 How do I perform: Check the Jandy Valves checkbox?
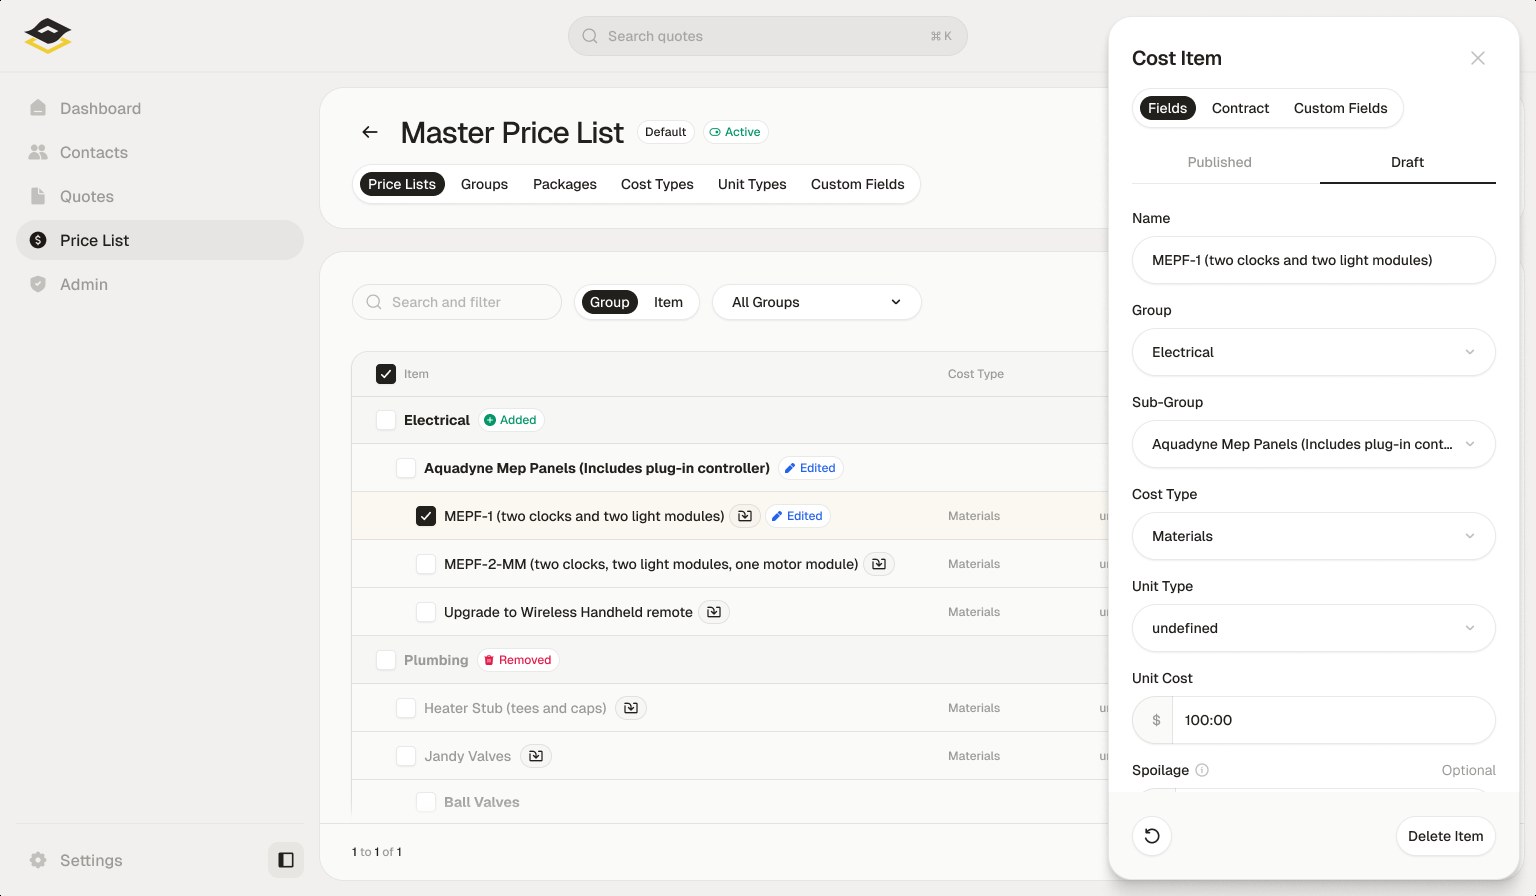point(406,756)
